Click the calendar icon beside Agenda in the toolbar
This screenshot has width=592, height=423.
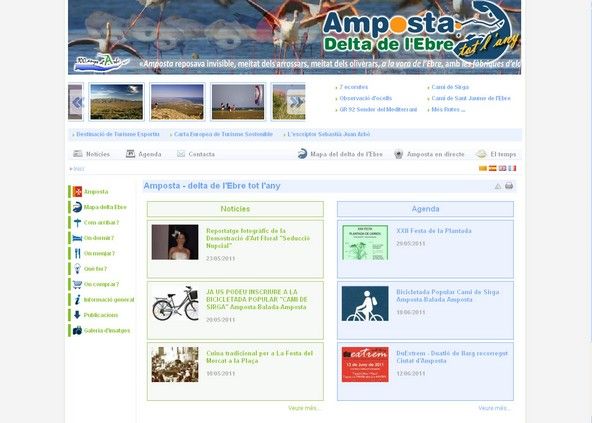(x=130, y=153)
